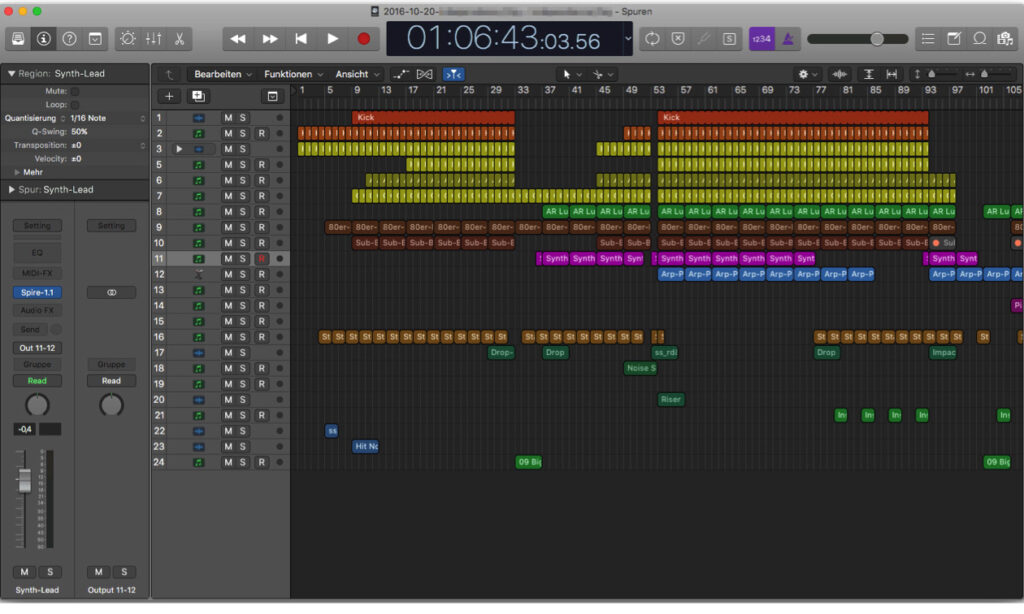Open the Ansicht menu

pos(357,74)
